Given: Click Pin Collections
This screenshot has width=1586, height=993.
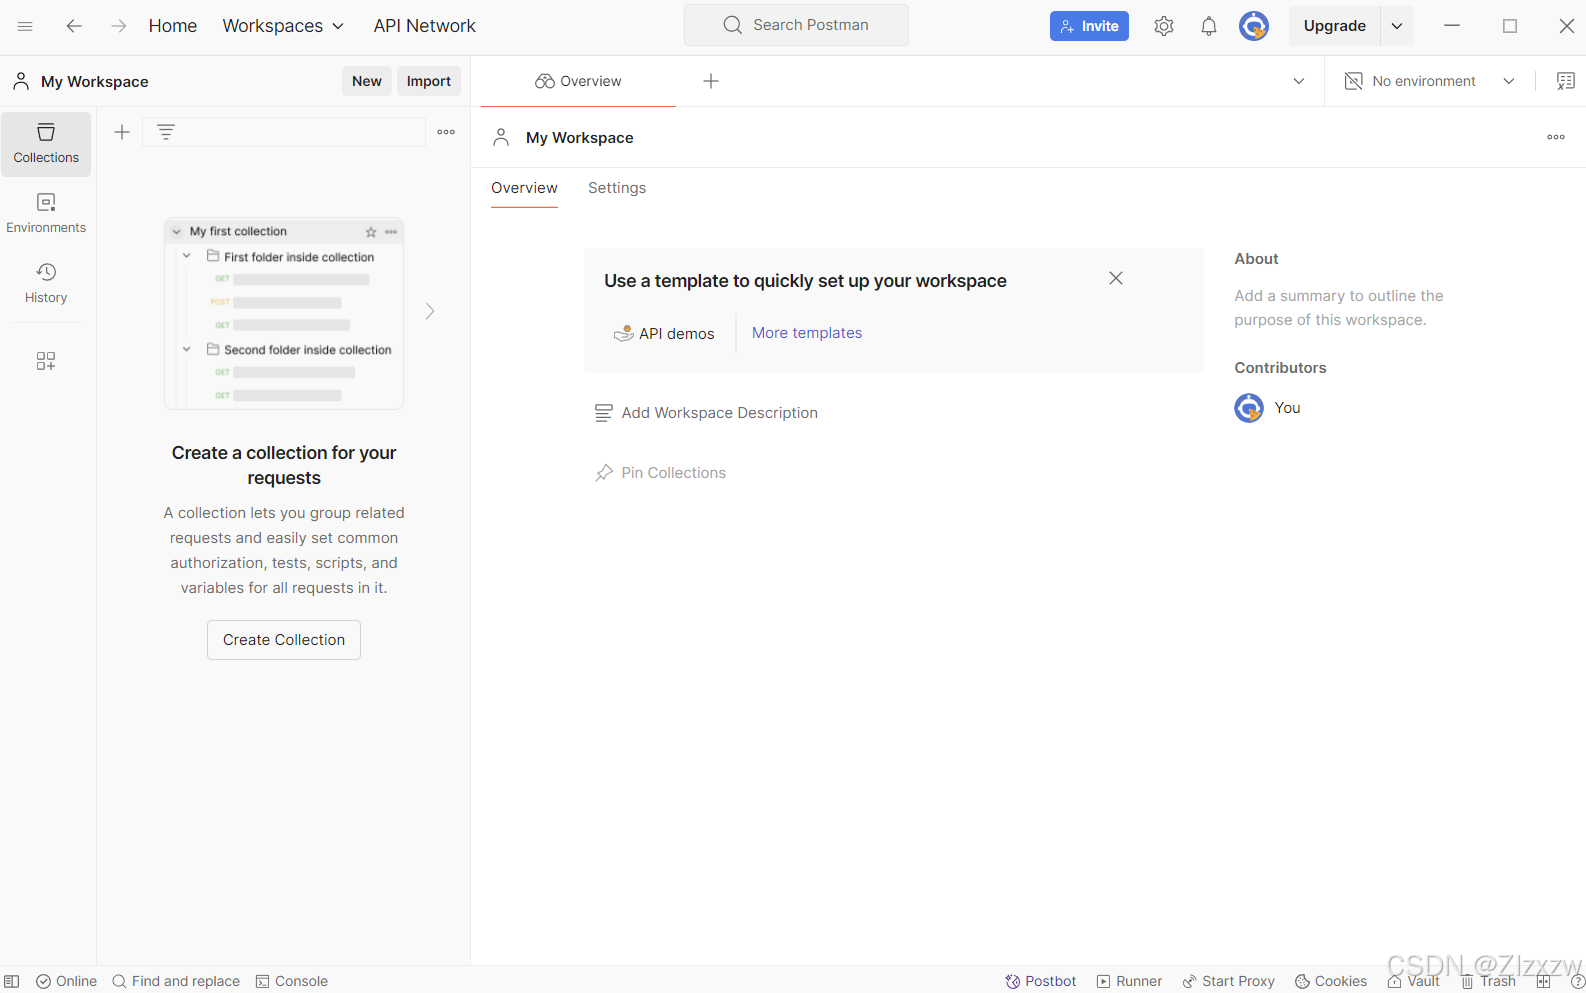Looking at the screenshot, I should point(660,473).
